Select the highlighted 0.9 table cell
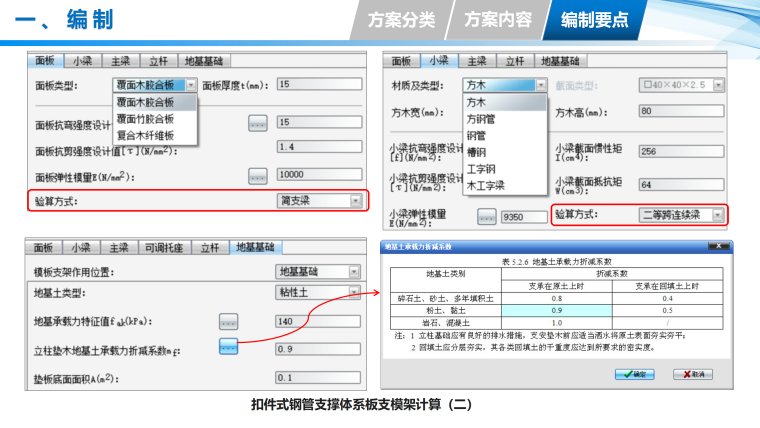 [556, 311]
